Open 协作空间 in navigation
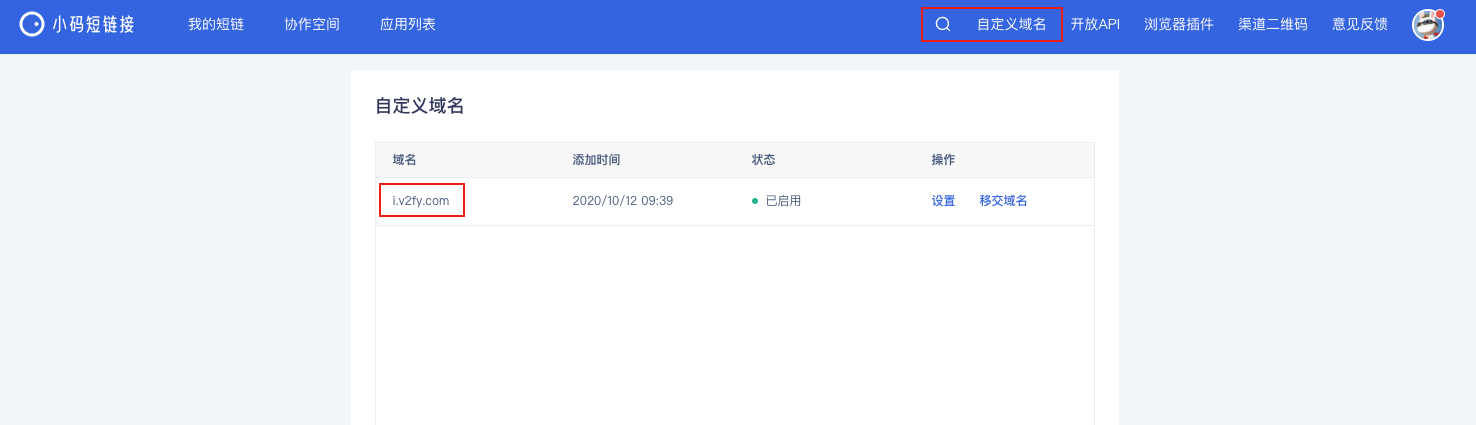This screenshot has width=1476, height=425. [x=312, y=24]
